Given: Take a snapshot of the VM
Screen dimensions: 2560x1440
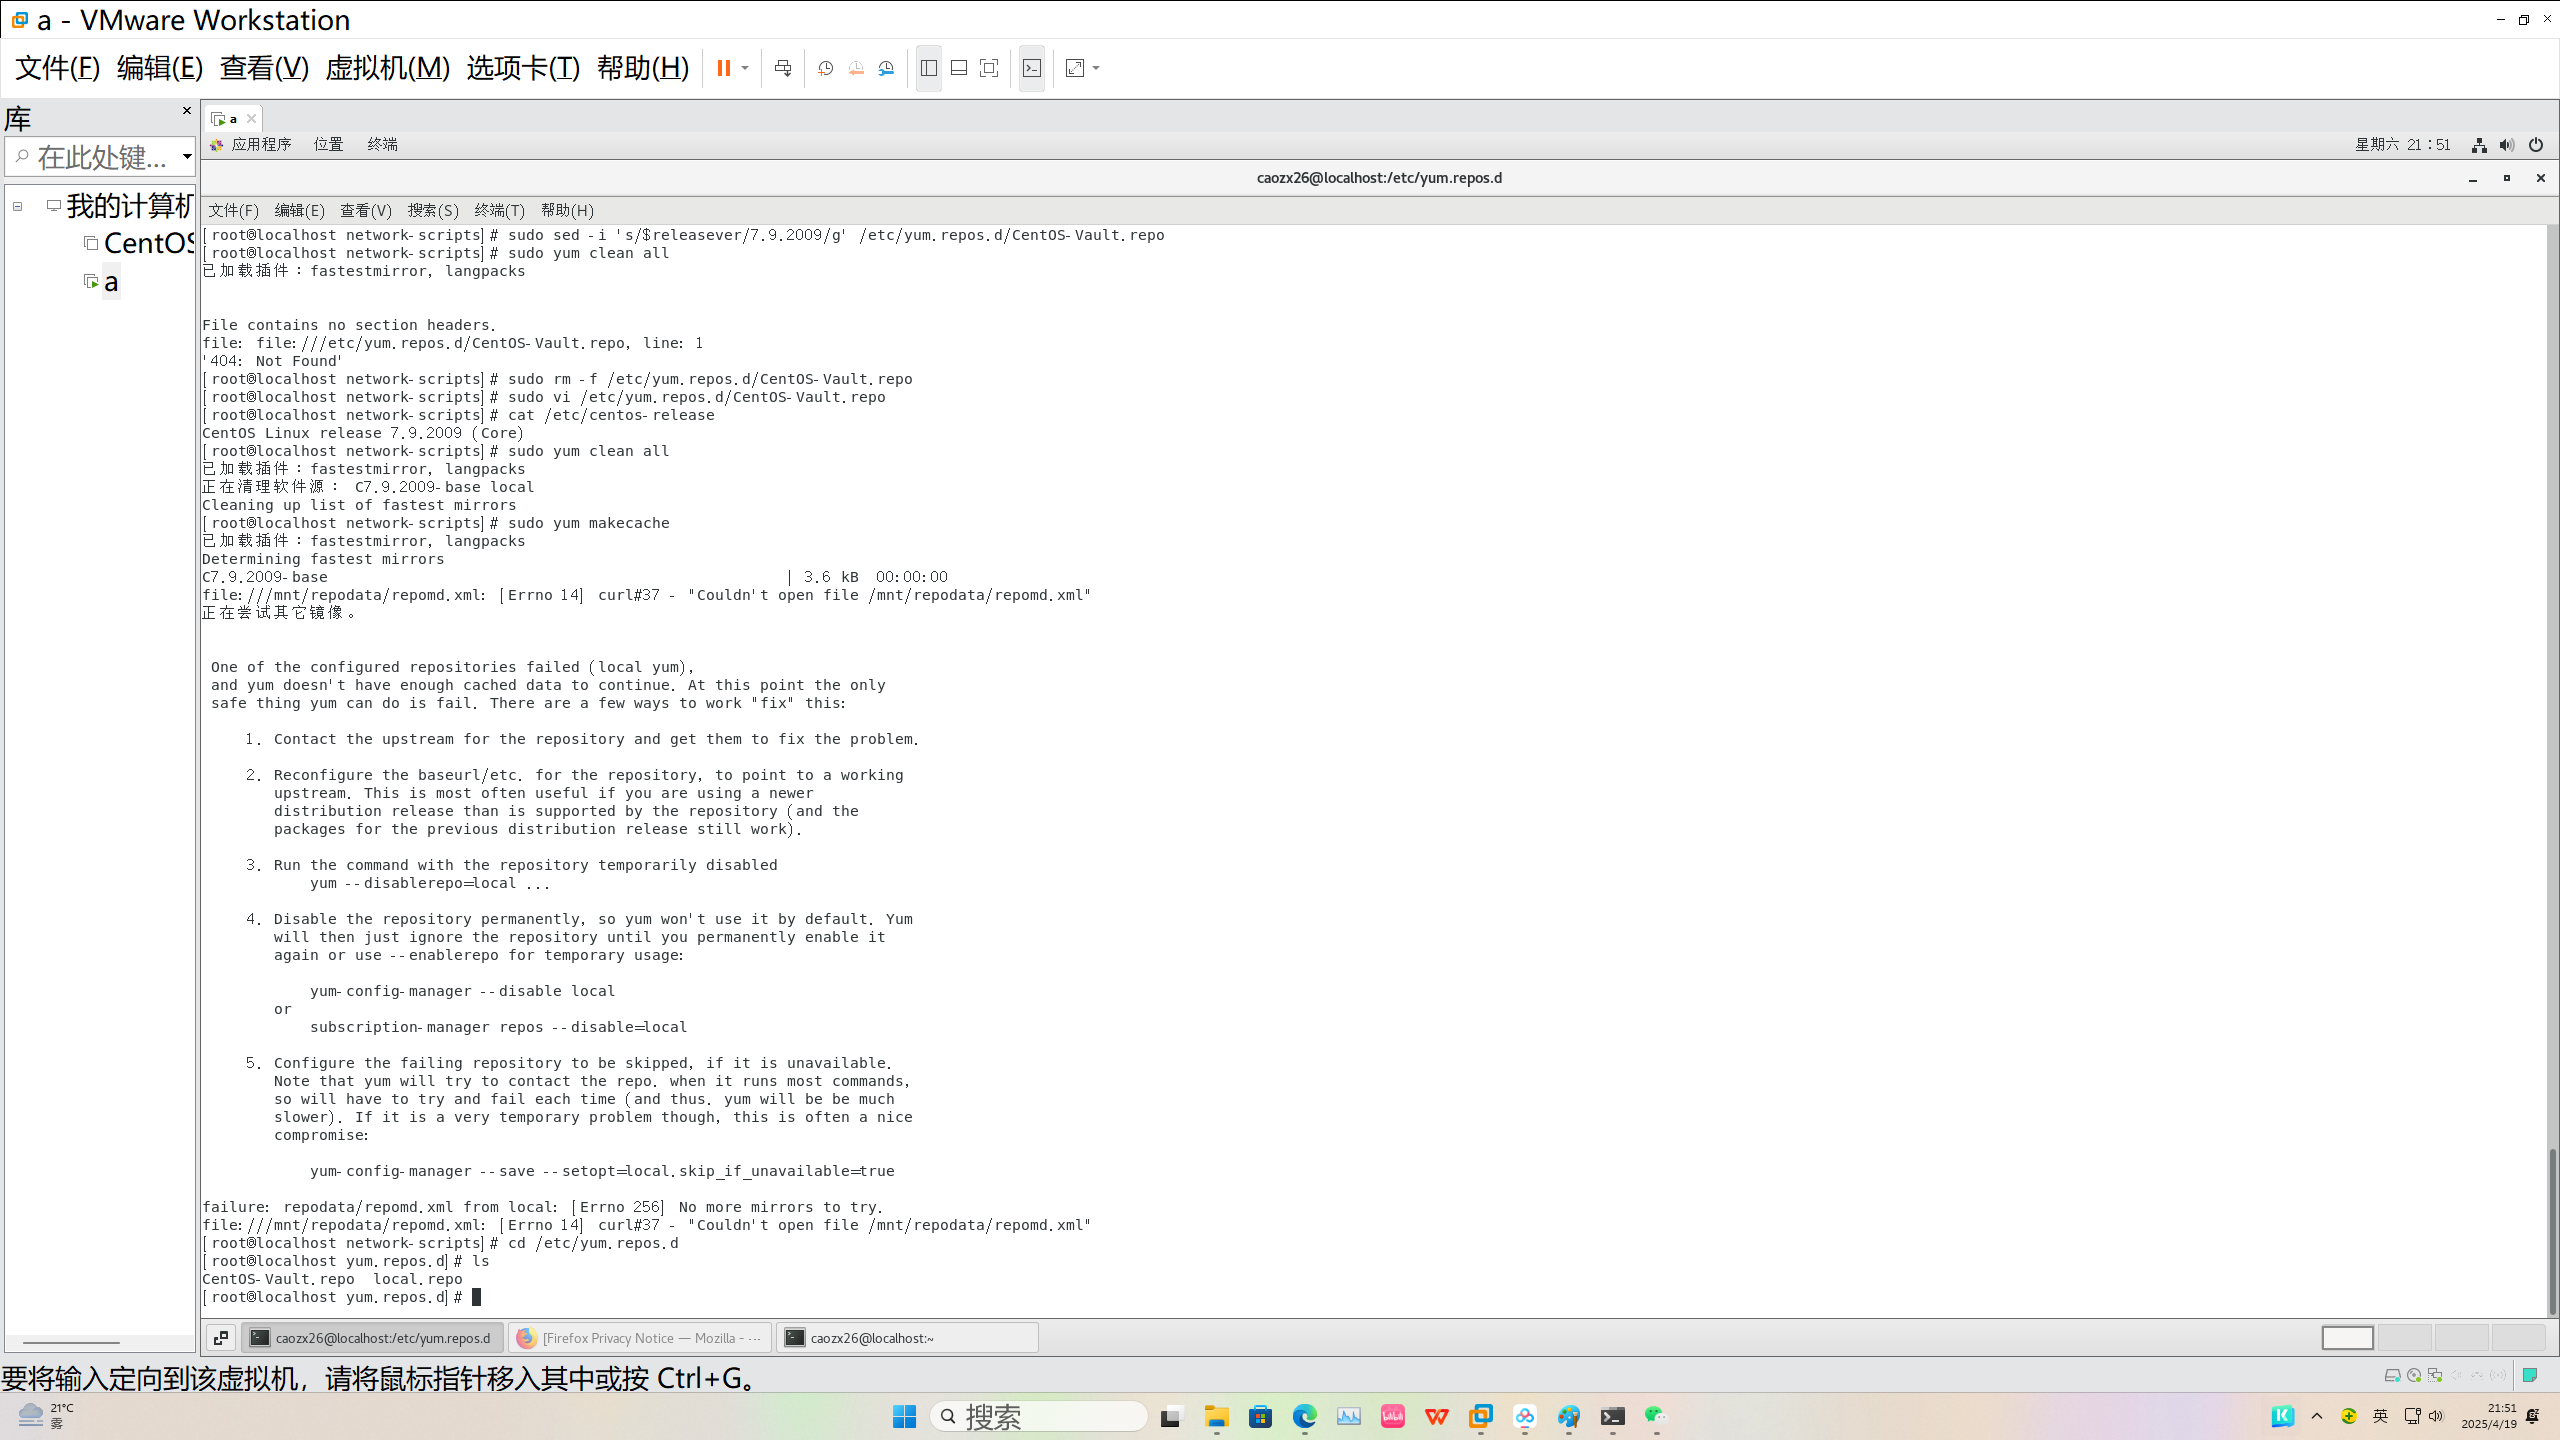Looking at the screenshot, I should point(826,68).
